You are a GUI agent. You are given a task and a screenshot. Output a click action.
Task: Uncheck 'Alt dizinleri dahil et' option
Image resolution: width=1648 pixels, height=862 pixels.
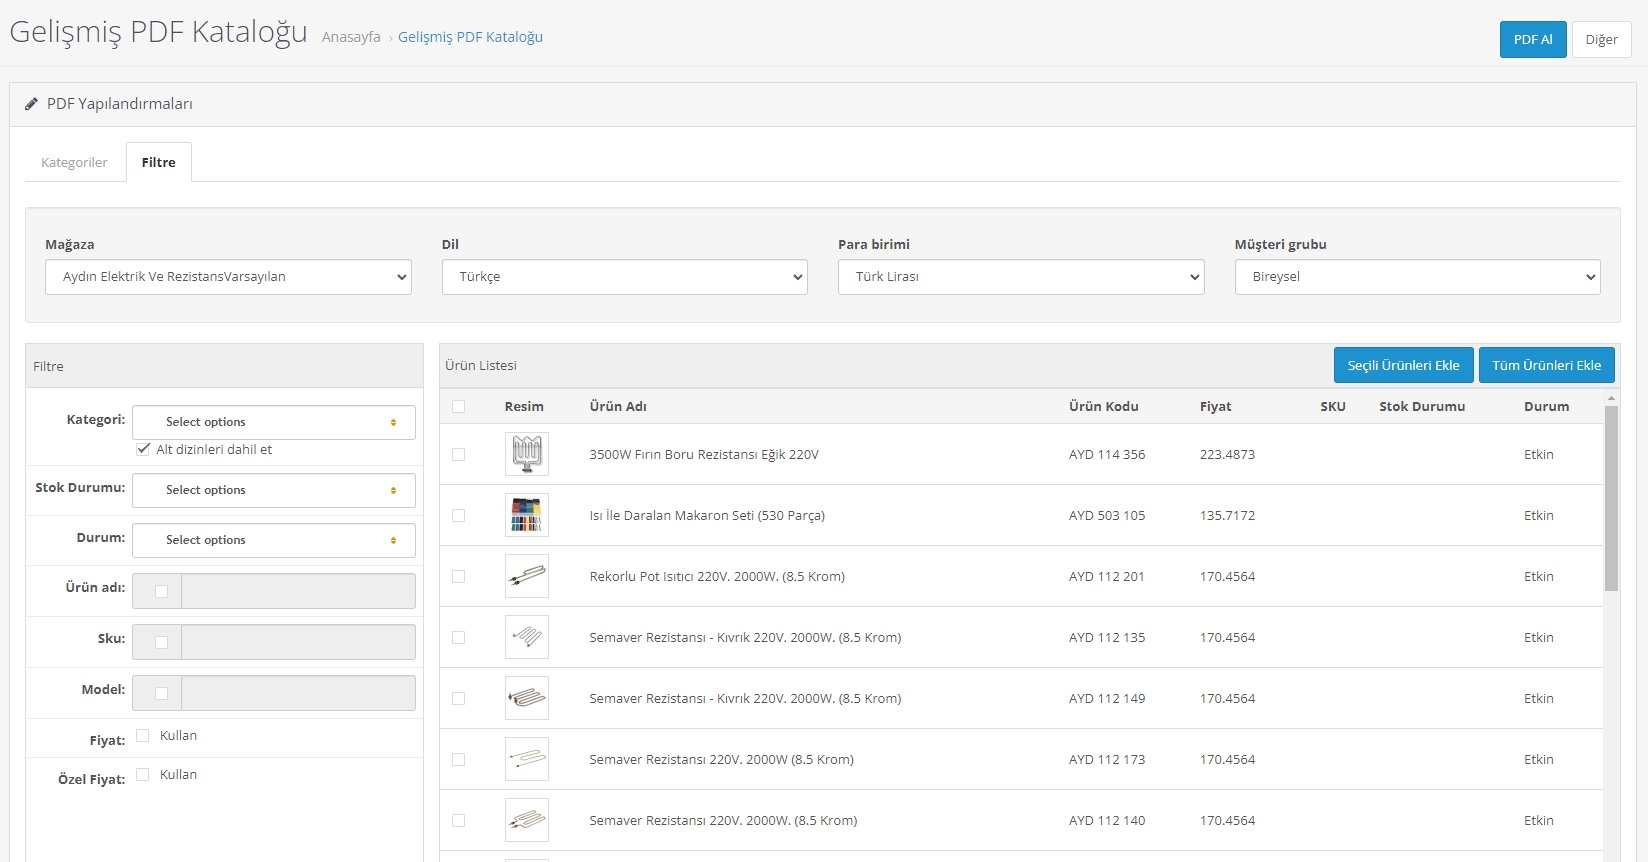(144, 449)
